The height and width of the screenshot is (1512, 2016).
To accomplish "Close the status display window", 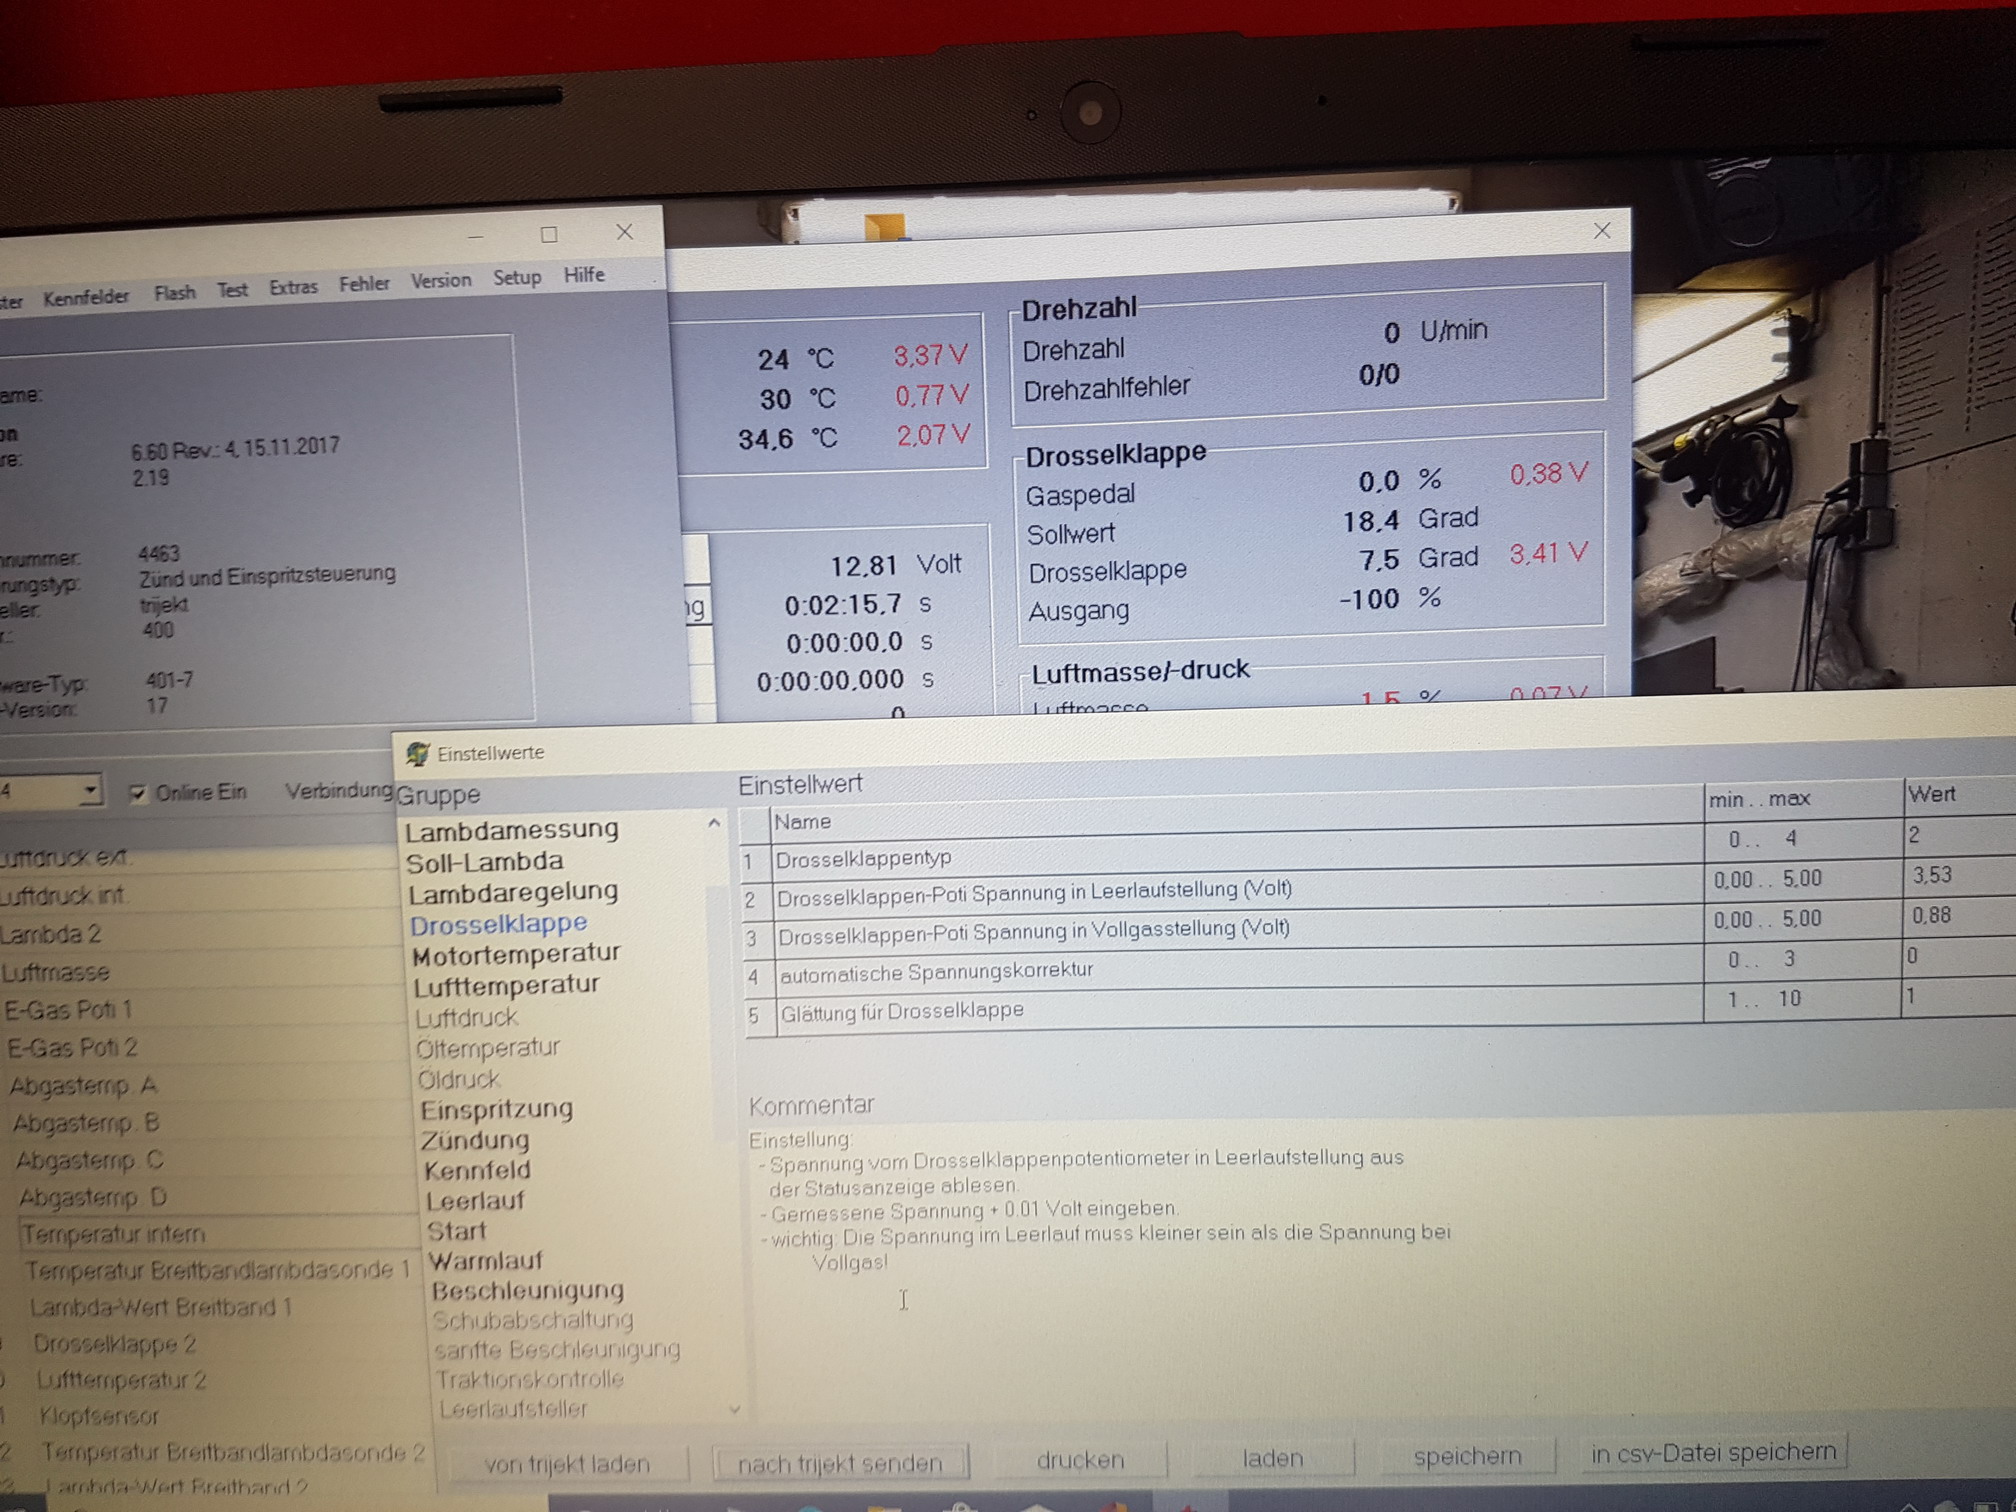I will click(1601, 231).
